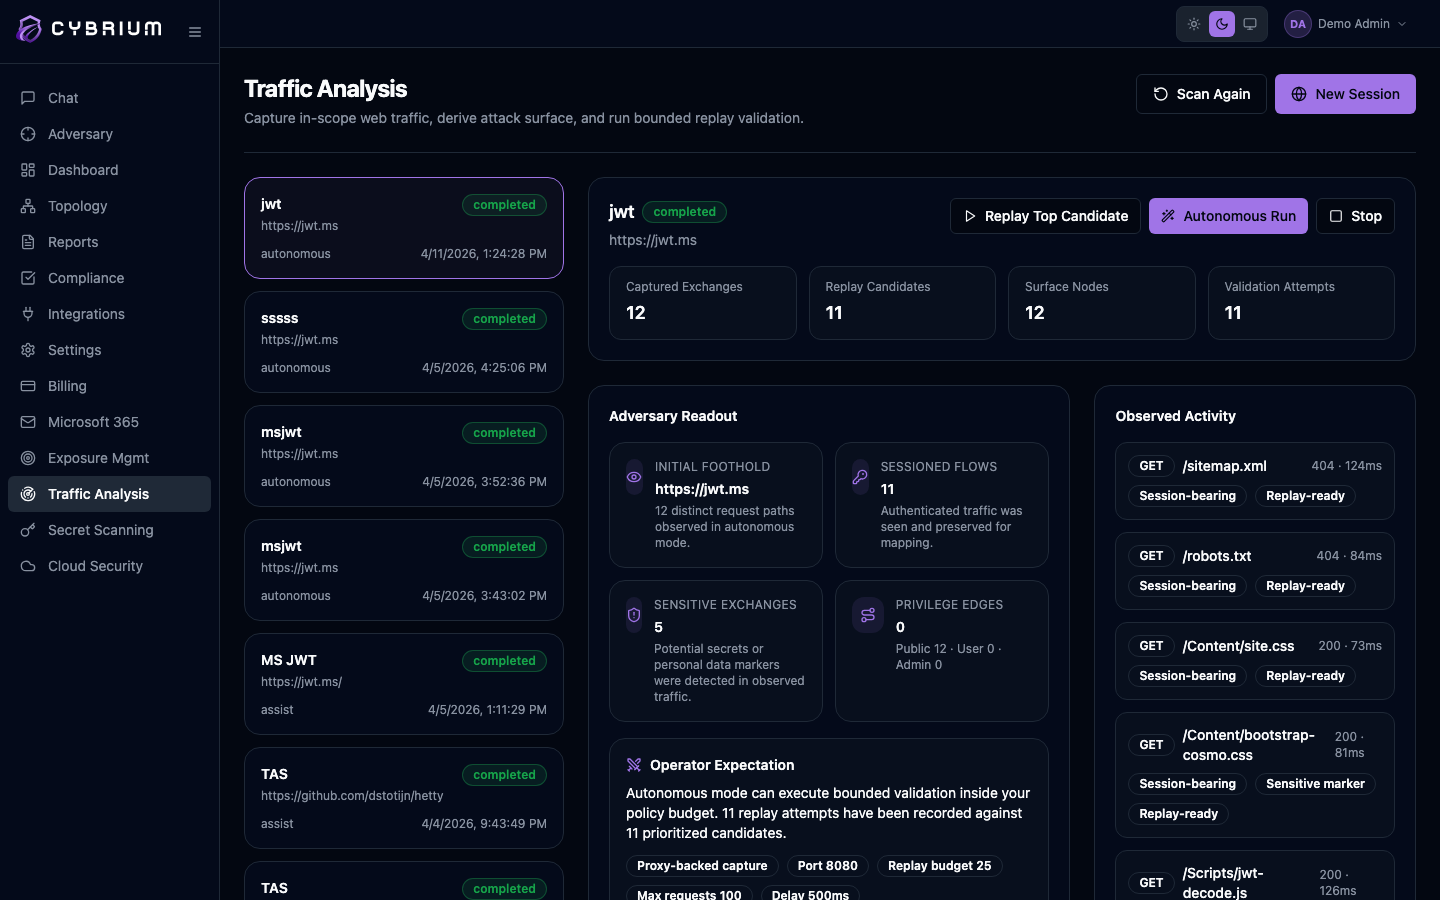The width and height of the screenshot is (1440, 900).
Task: Click the Settings gear icon
Action: point(28,350)
